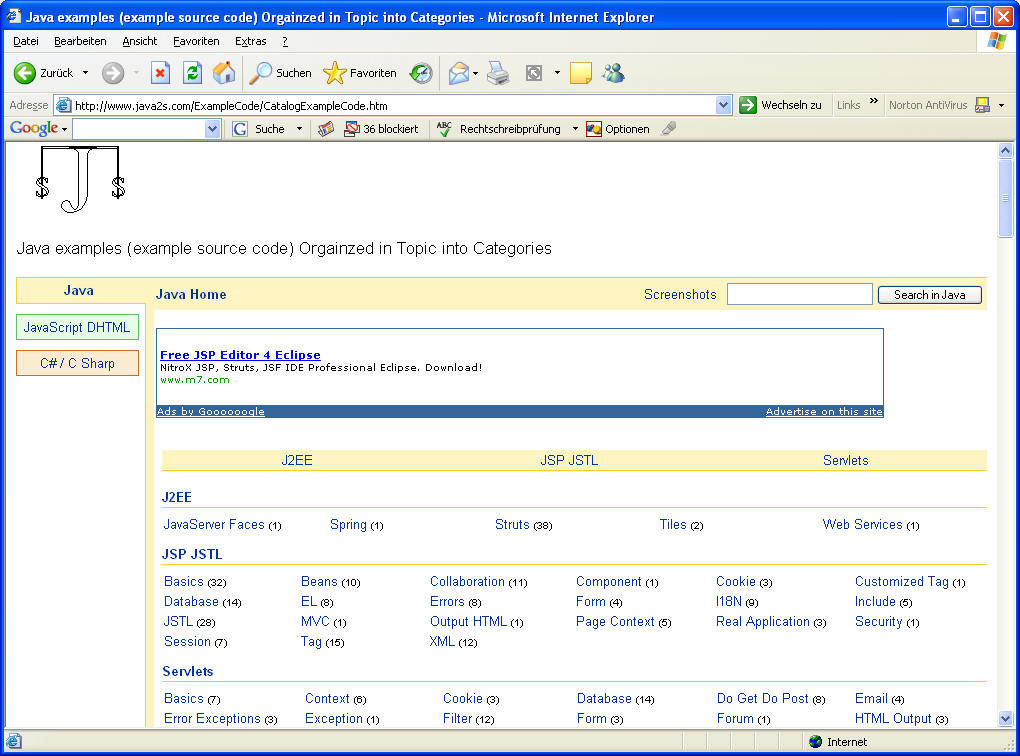Viewport: 1020px width, 756px height.
Task: Open the history (Verlauf) clock icon
Action: click(x=421, y=73)
